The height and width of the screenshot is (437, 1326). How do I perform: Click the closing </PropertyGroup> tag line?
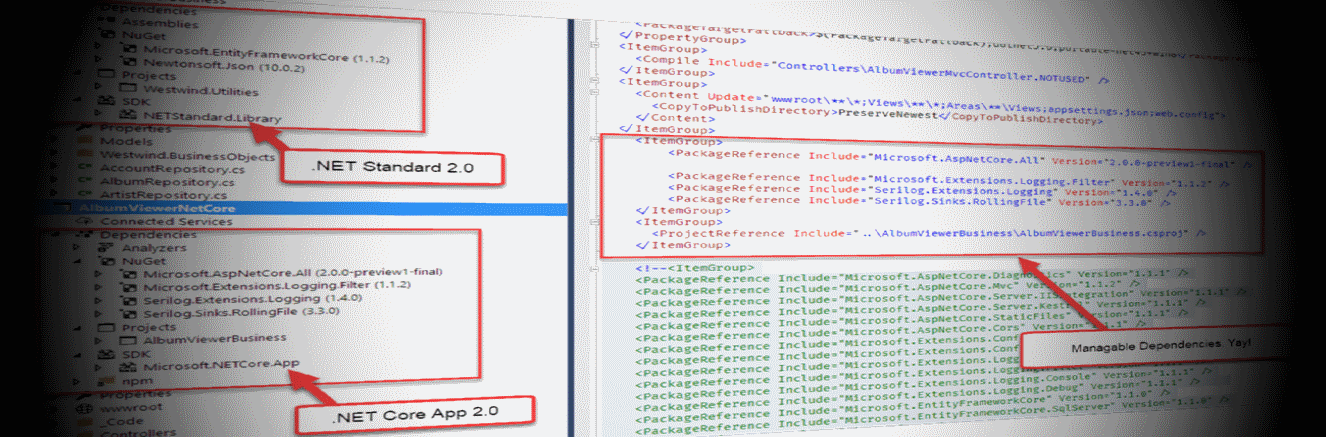click(682, 37)
